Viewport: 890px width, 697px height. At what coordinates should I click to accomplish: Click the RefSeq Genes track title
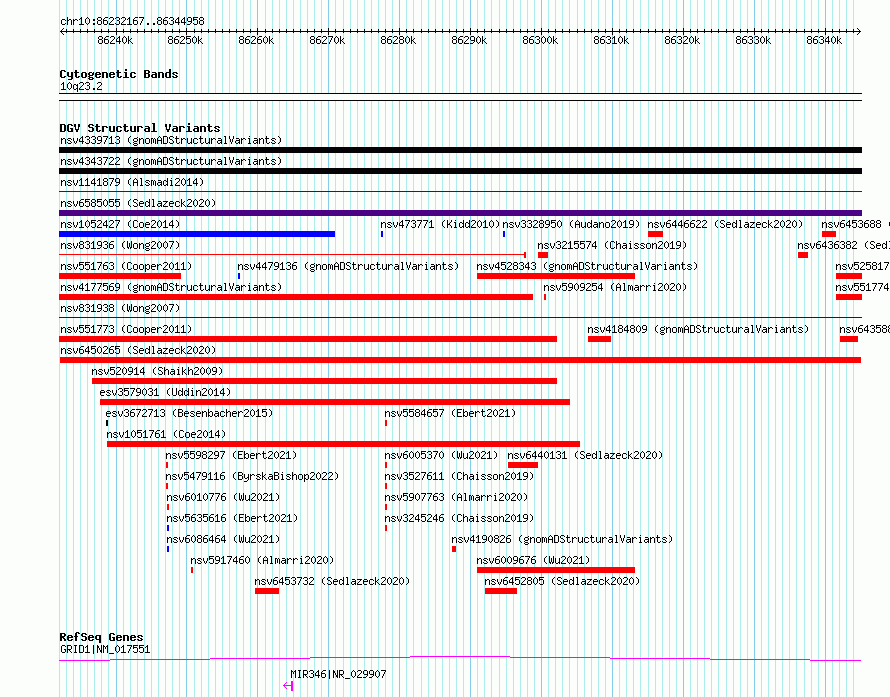point(101,637)
